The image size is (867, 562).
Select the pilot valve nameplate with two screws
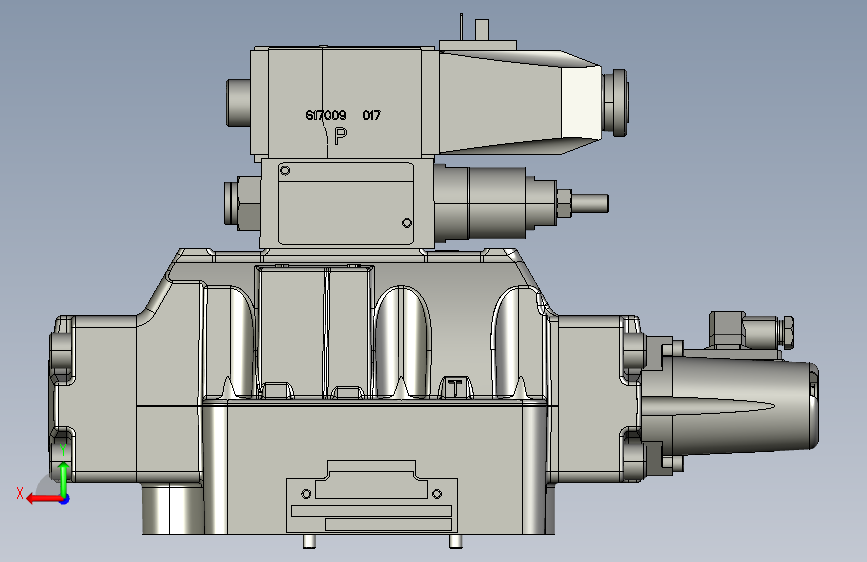pyautogui.click(x=346, y=203)
